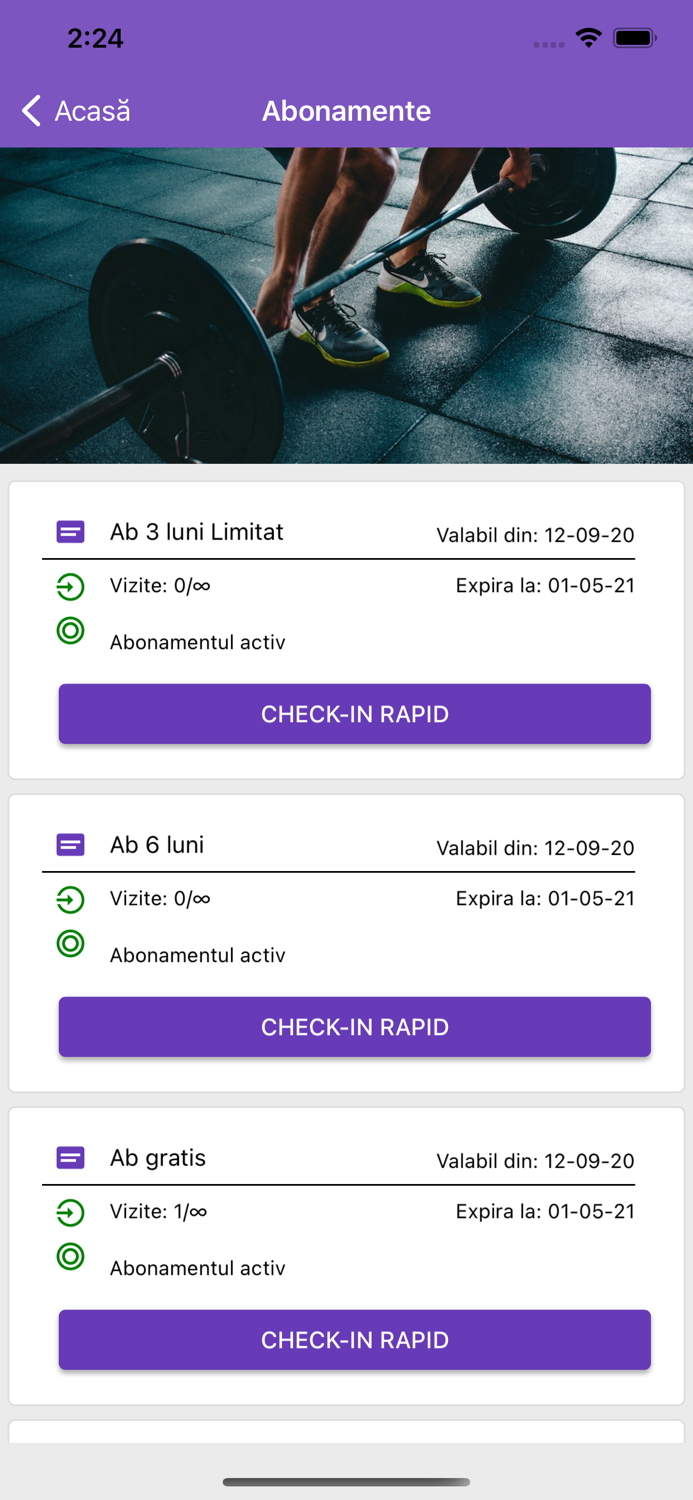This screenshot has height=1500, width=693.
Task: Select the purple card icon next to Ab 6 luni
Action: (x=69, y=845)
